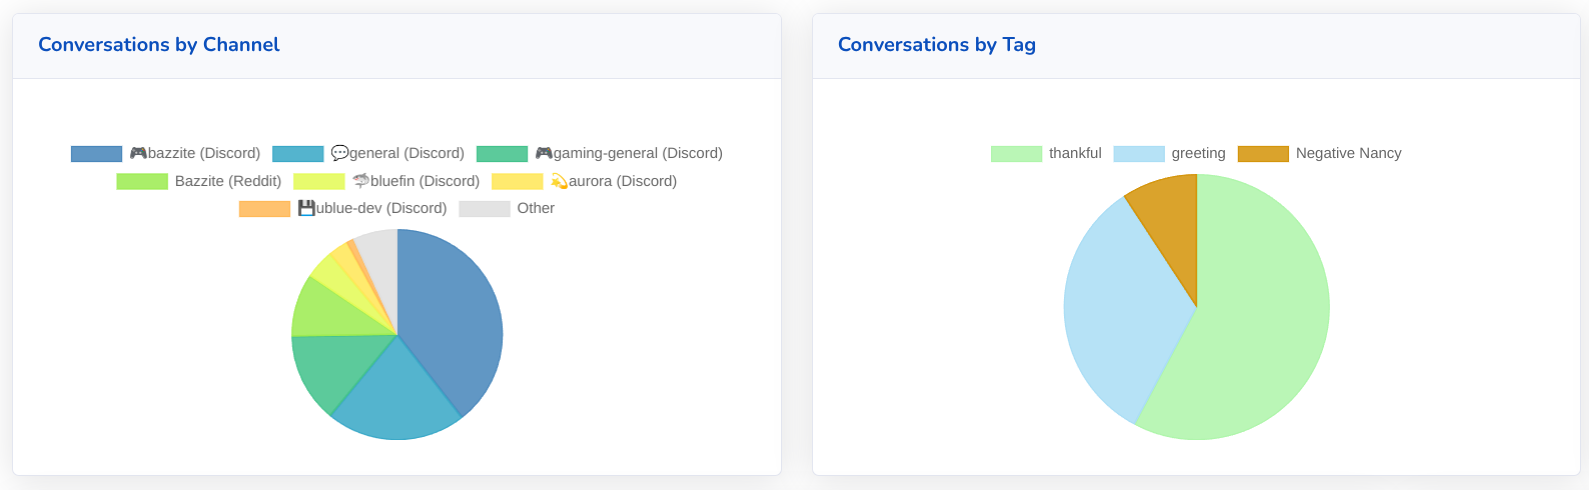Viewport: 1589px width, 490px height.
Task: Click the Negative Nancy legend swatch
Action: [x=1263, y=153]
